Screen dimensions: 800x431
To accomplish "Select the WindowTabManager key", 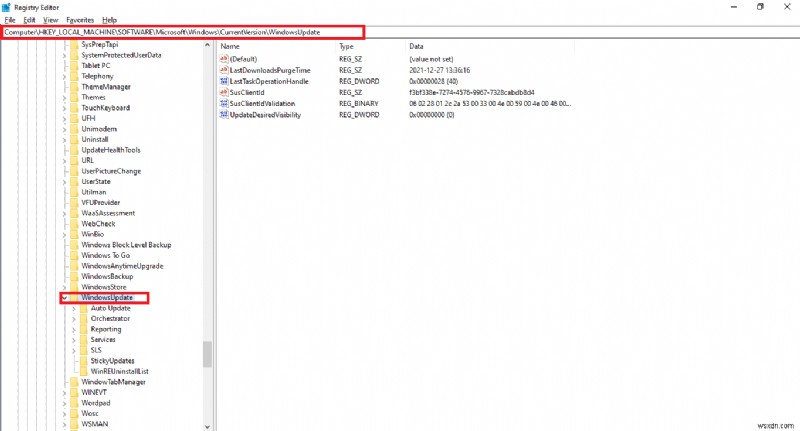I will [x=113, y=382].
